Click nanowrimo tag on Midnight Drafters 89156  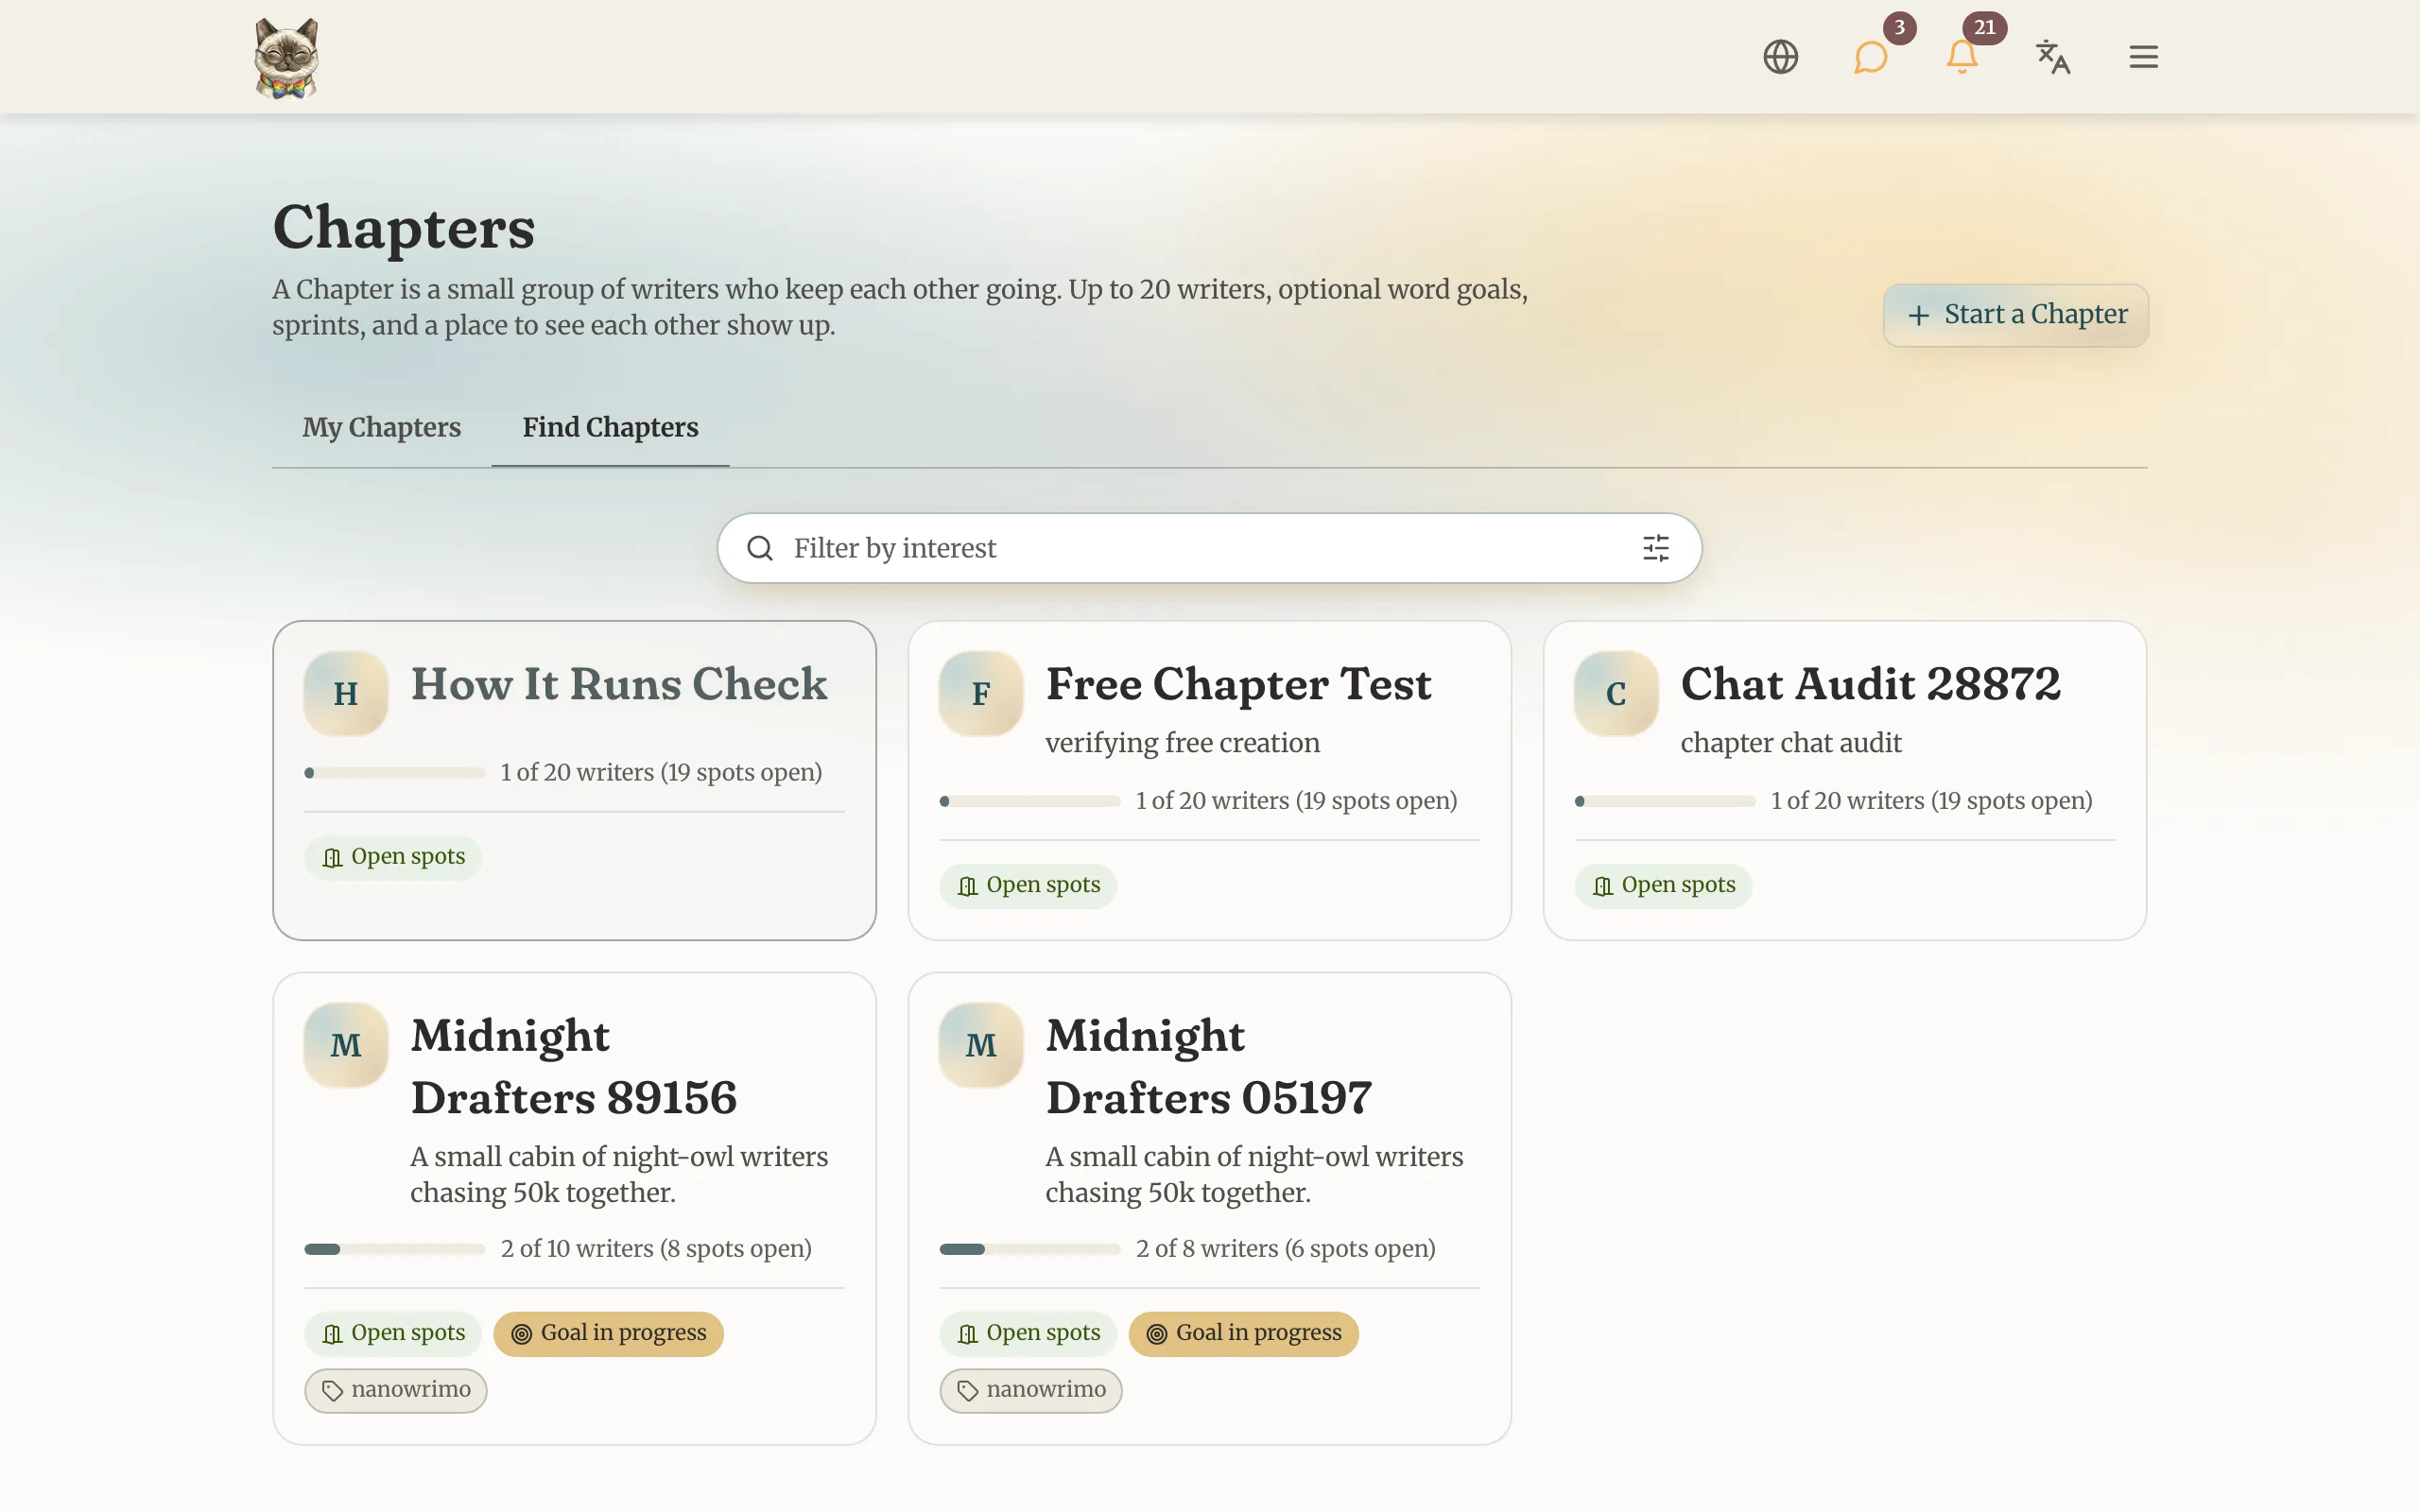pos(396,1390)
